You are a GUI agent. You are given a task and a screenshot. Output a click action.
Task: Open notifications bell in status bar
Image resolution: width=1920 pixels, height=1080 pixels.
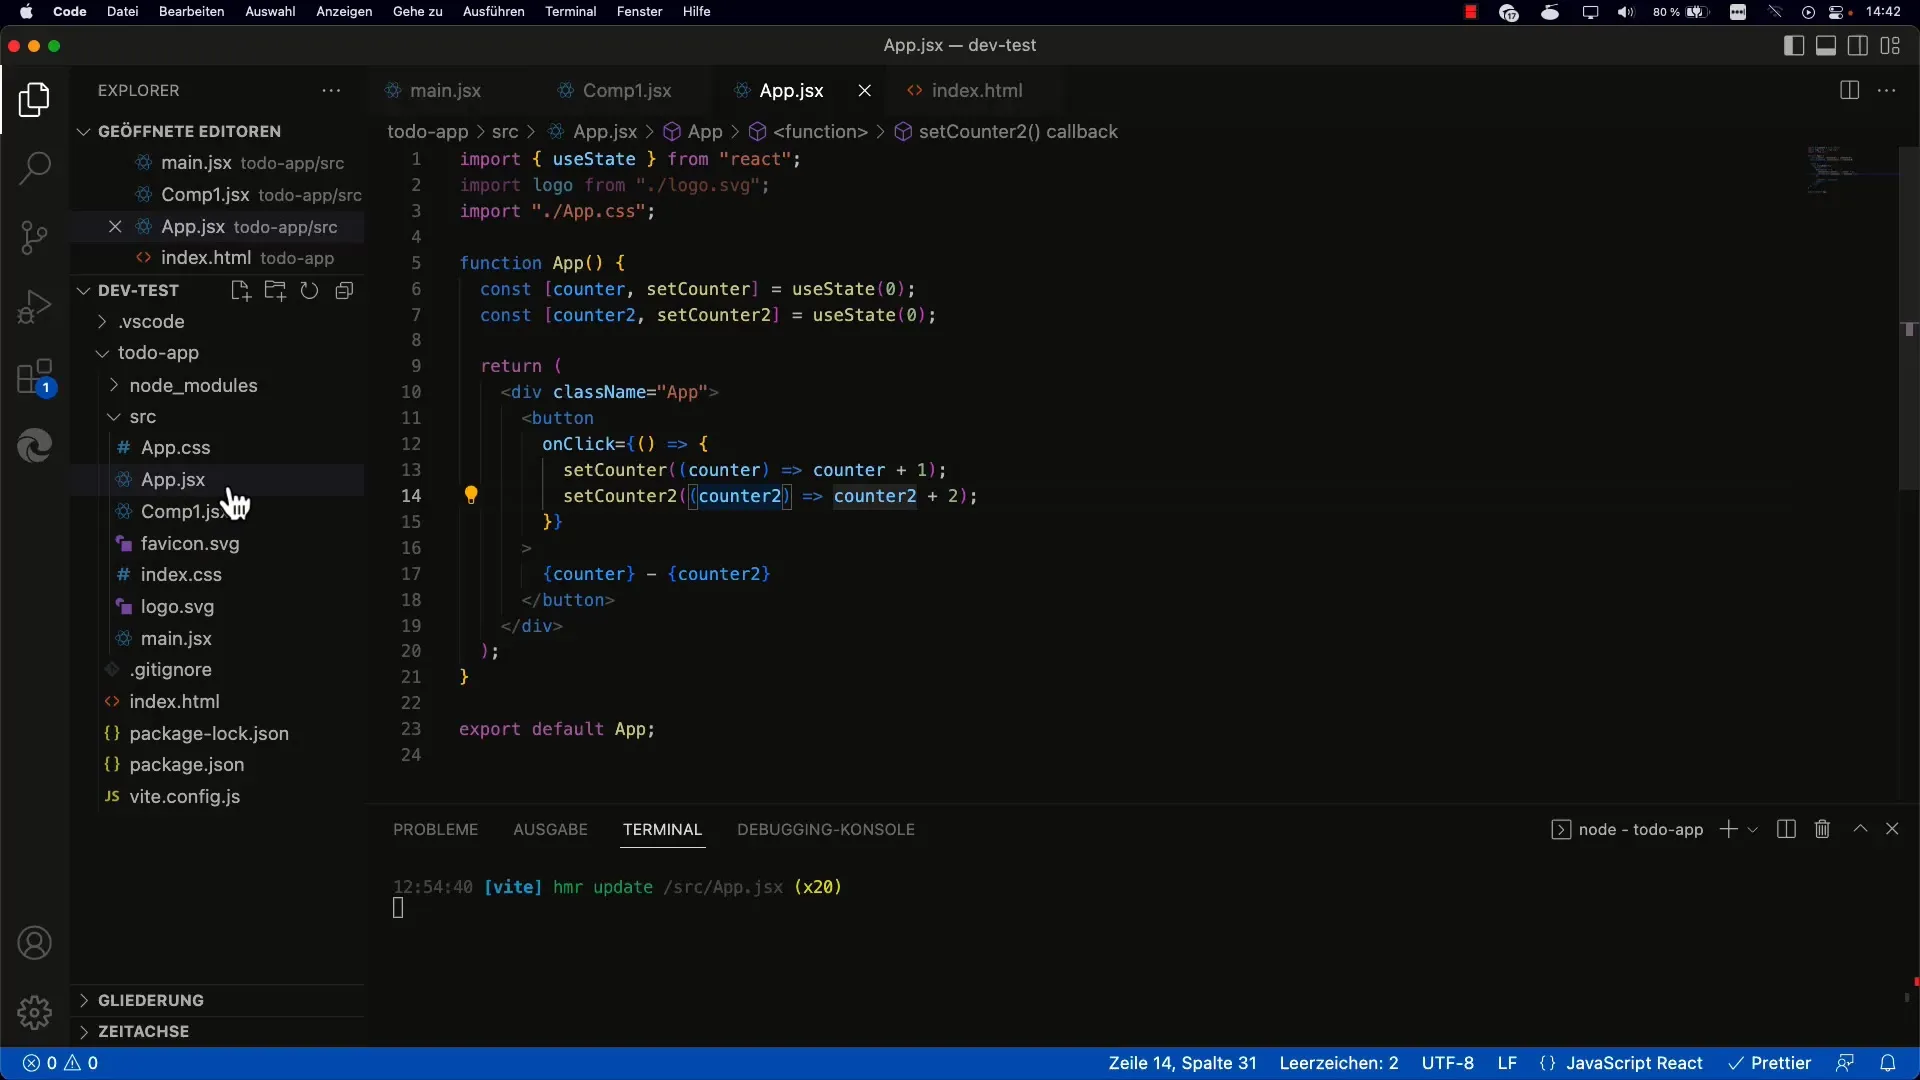1888,1063
